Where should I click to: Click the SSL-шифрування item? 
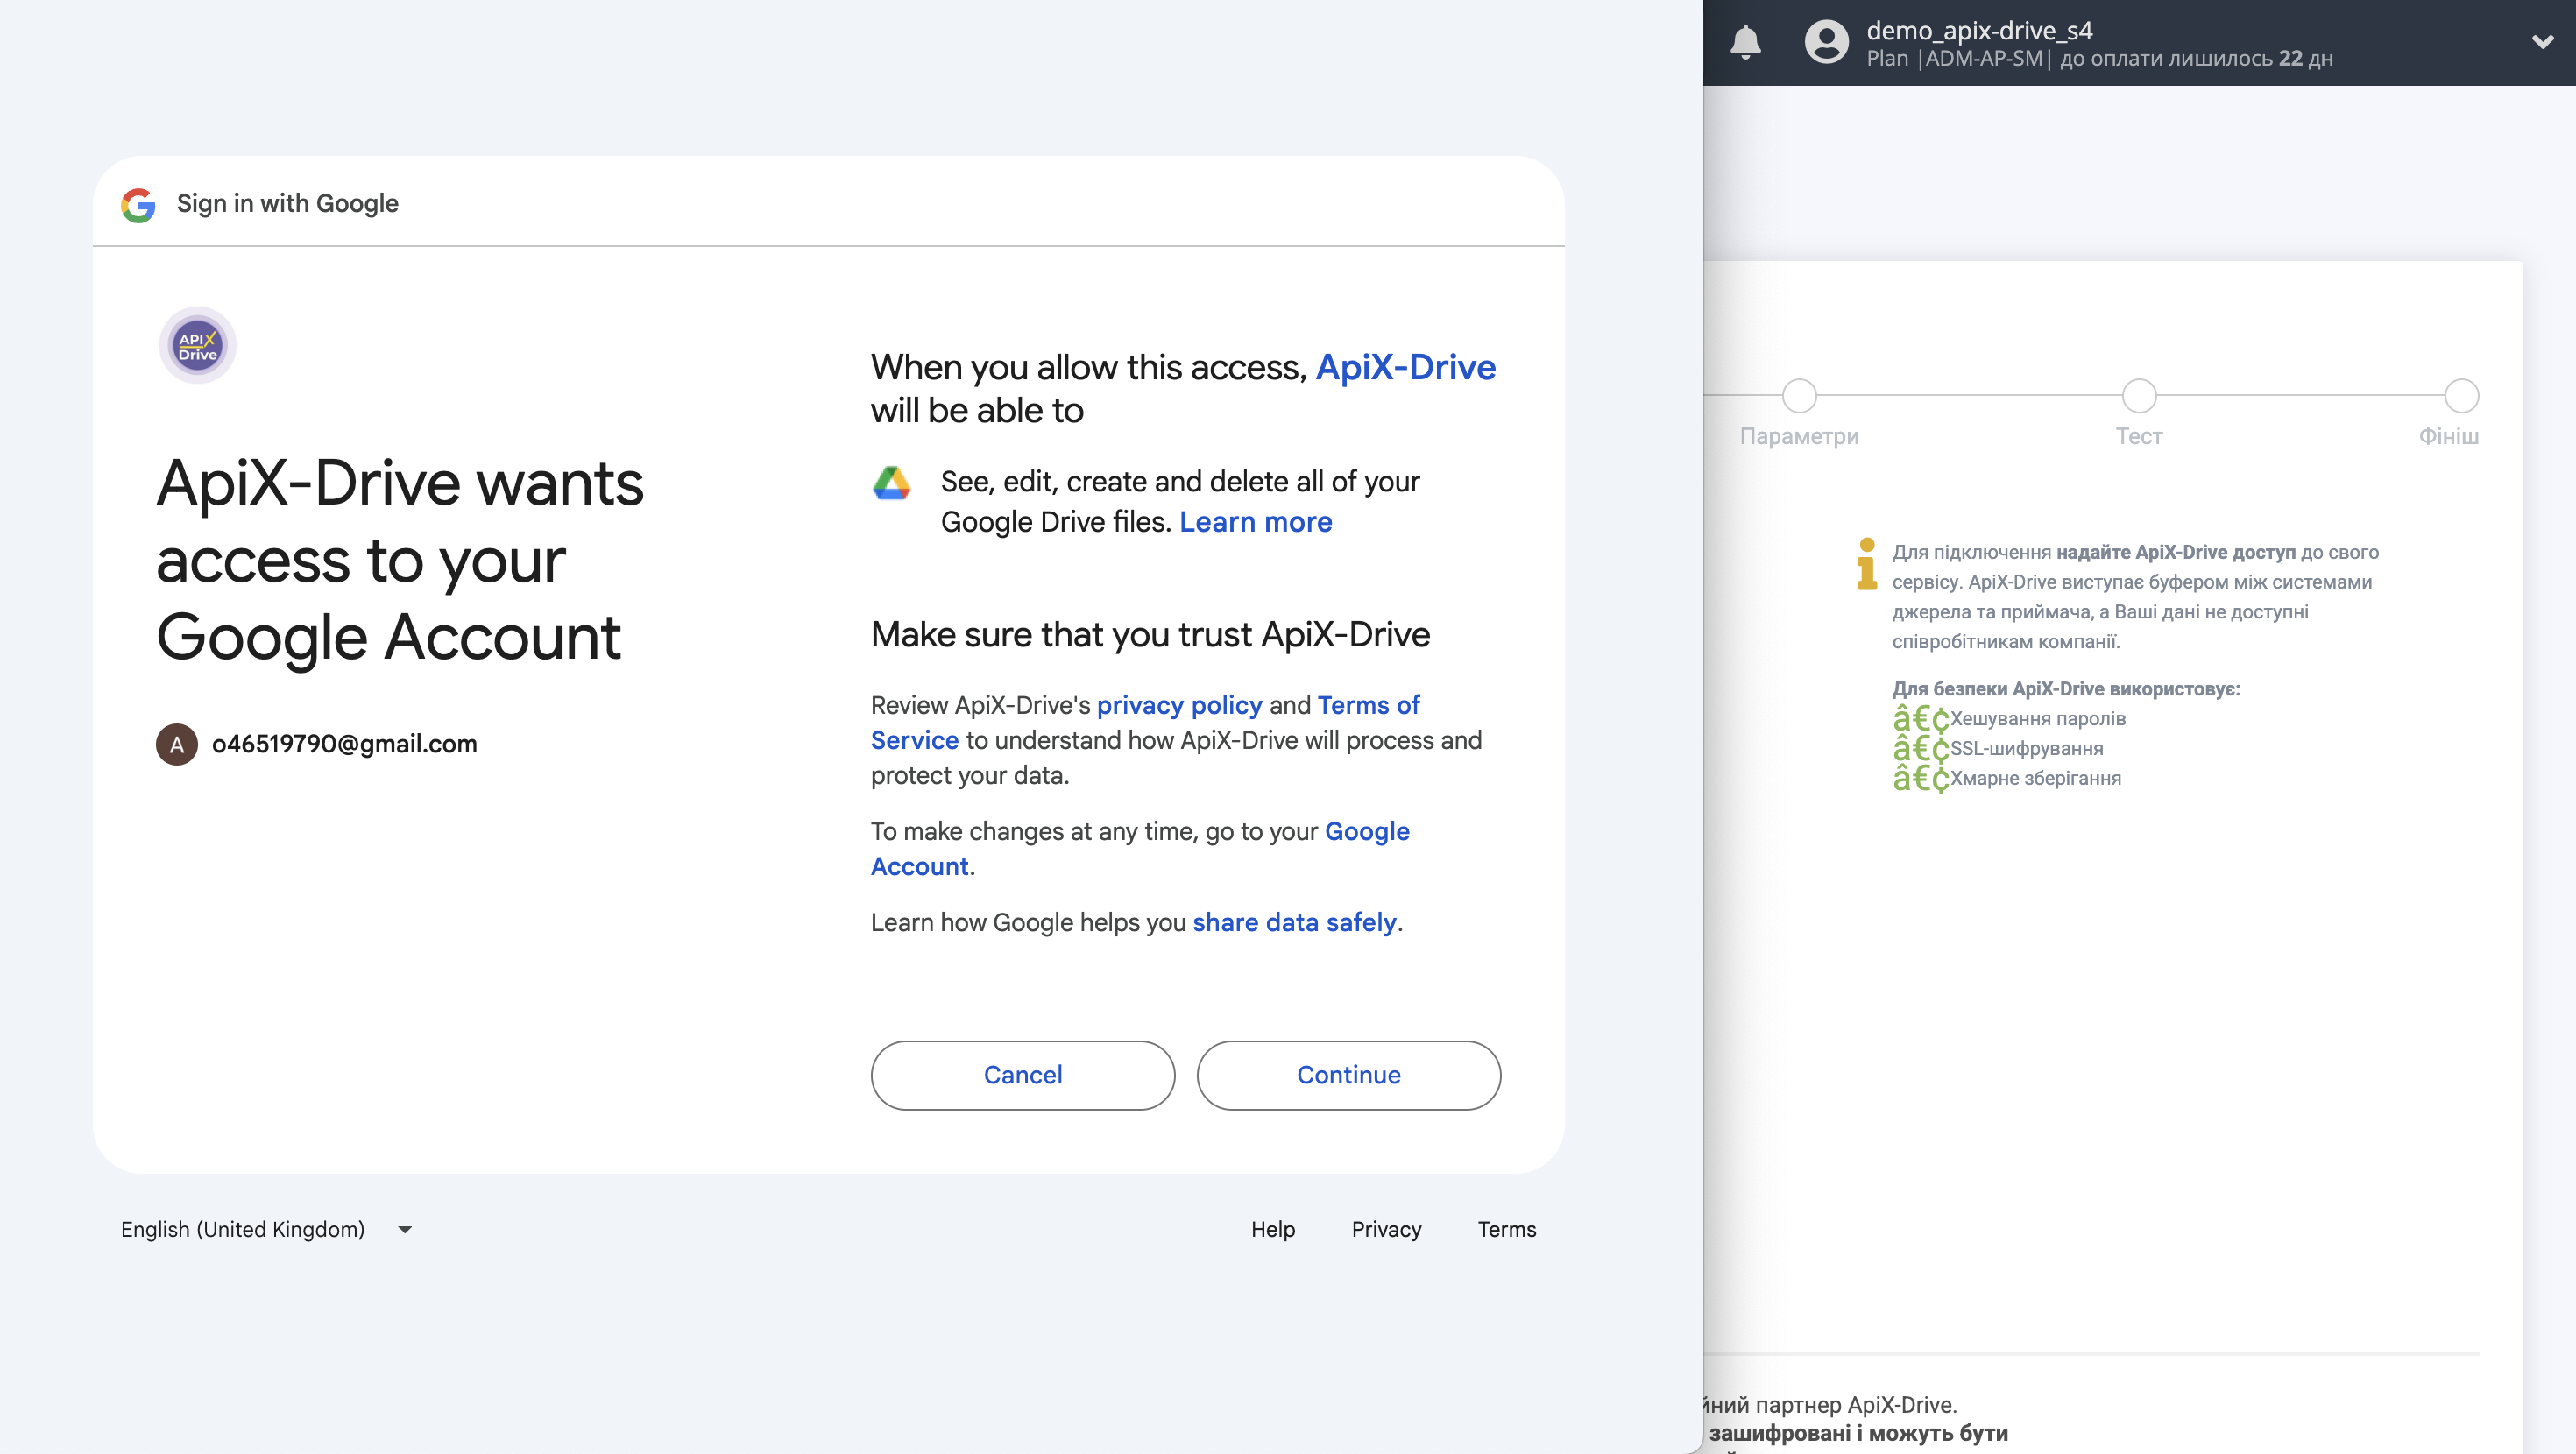point(2026,749)
